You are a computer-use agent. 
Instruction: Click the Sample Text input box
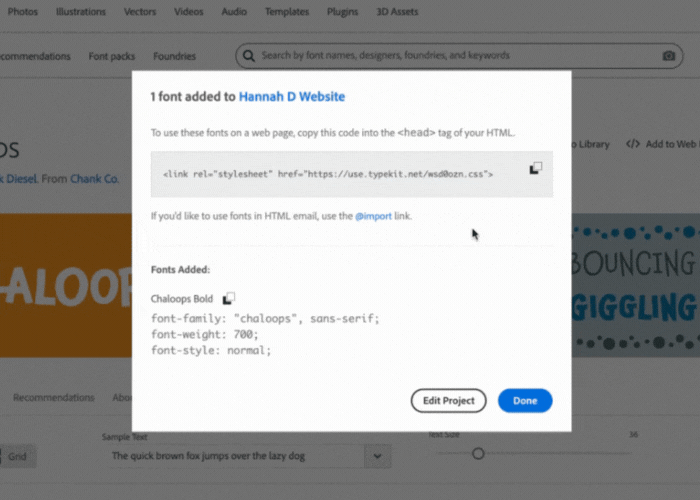[236, 456]
